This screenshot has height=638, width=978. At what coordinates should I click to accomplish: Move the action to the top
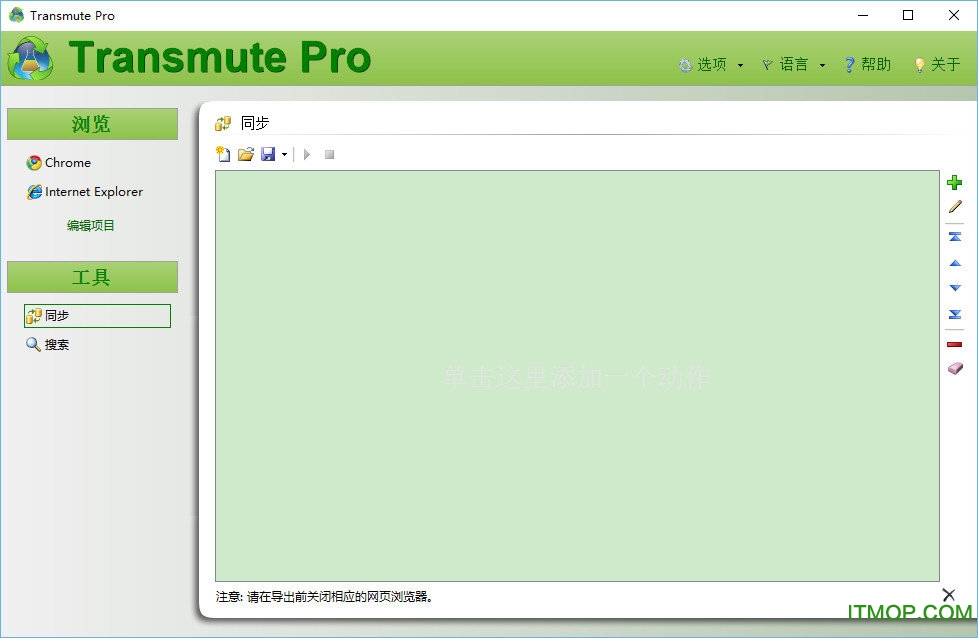pos(954,236)
